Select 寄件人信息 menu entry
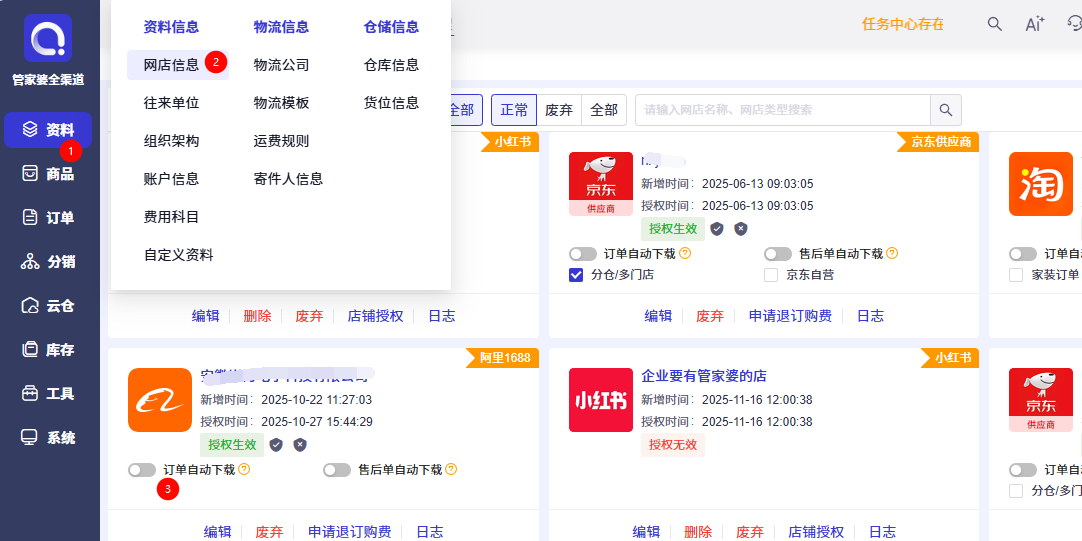The image size is (1082, 541). (x=288, y=179)
